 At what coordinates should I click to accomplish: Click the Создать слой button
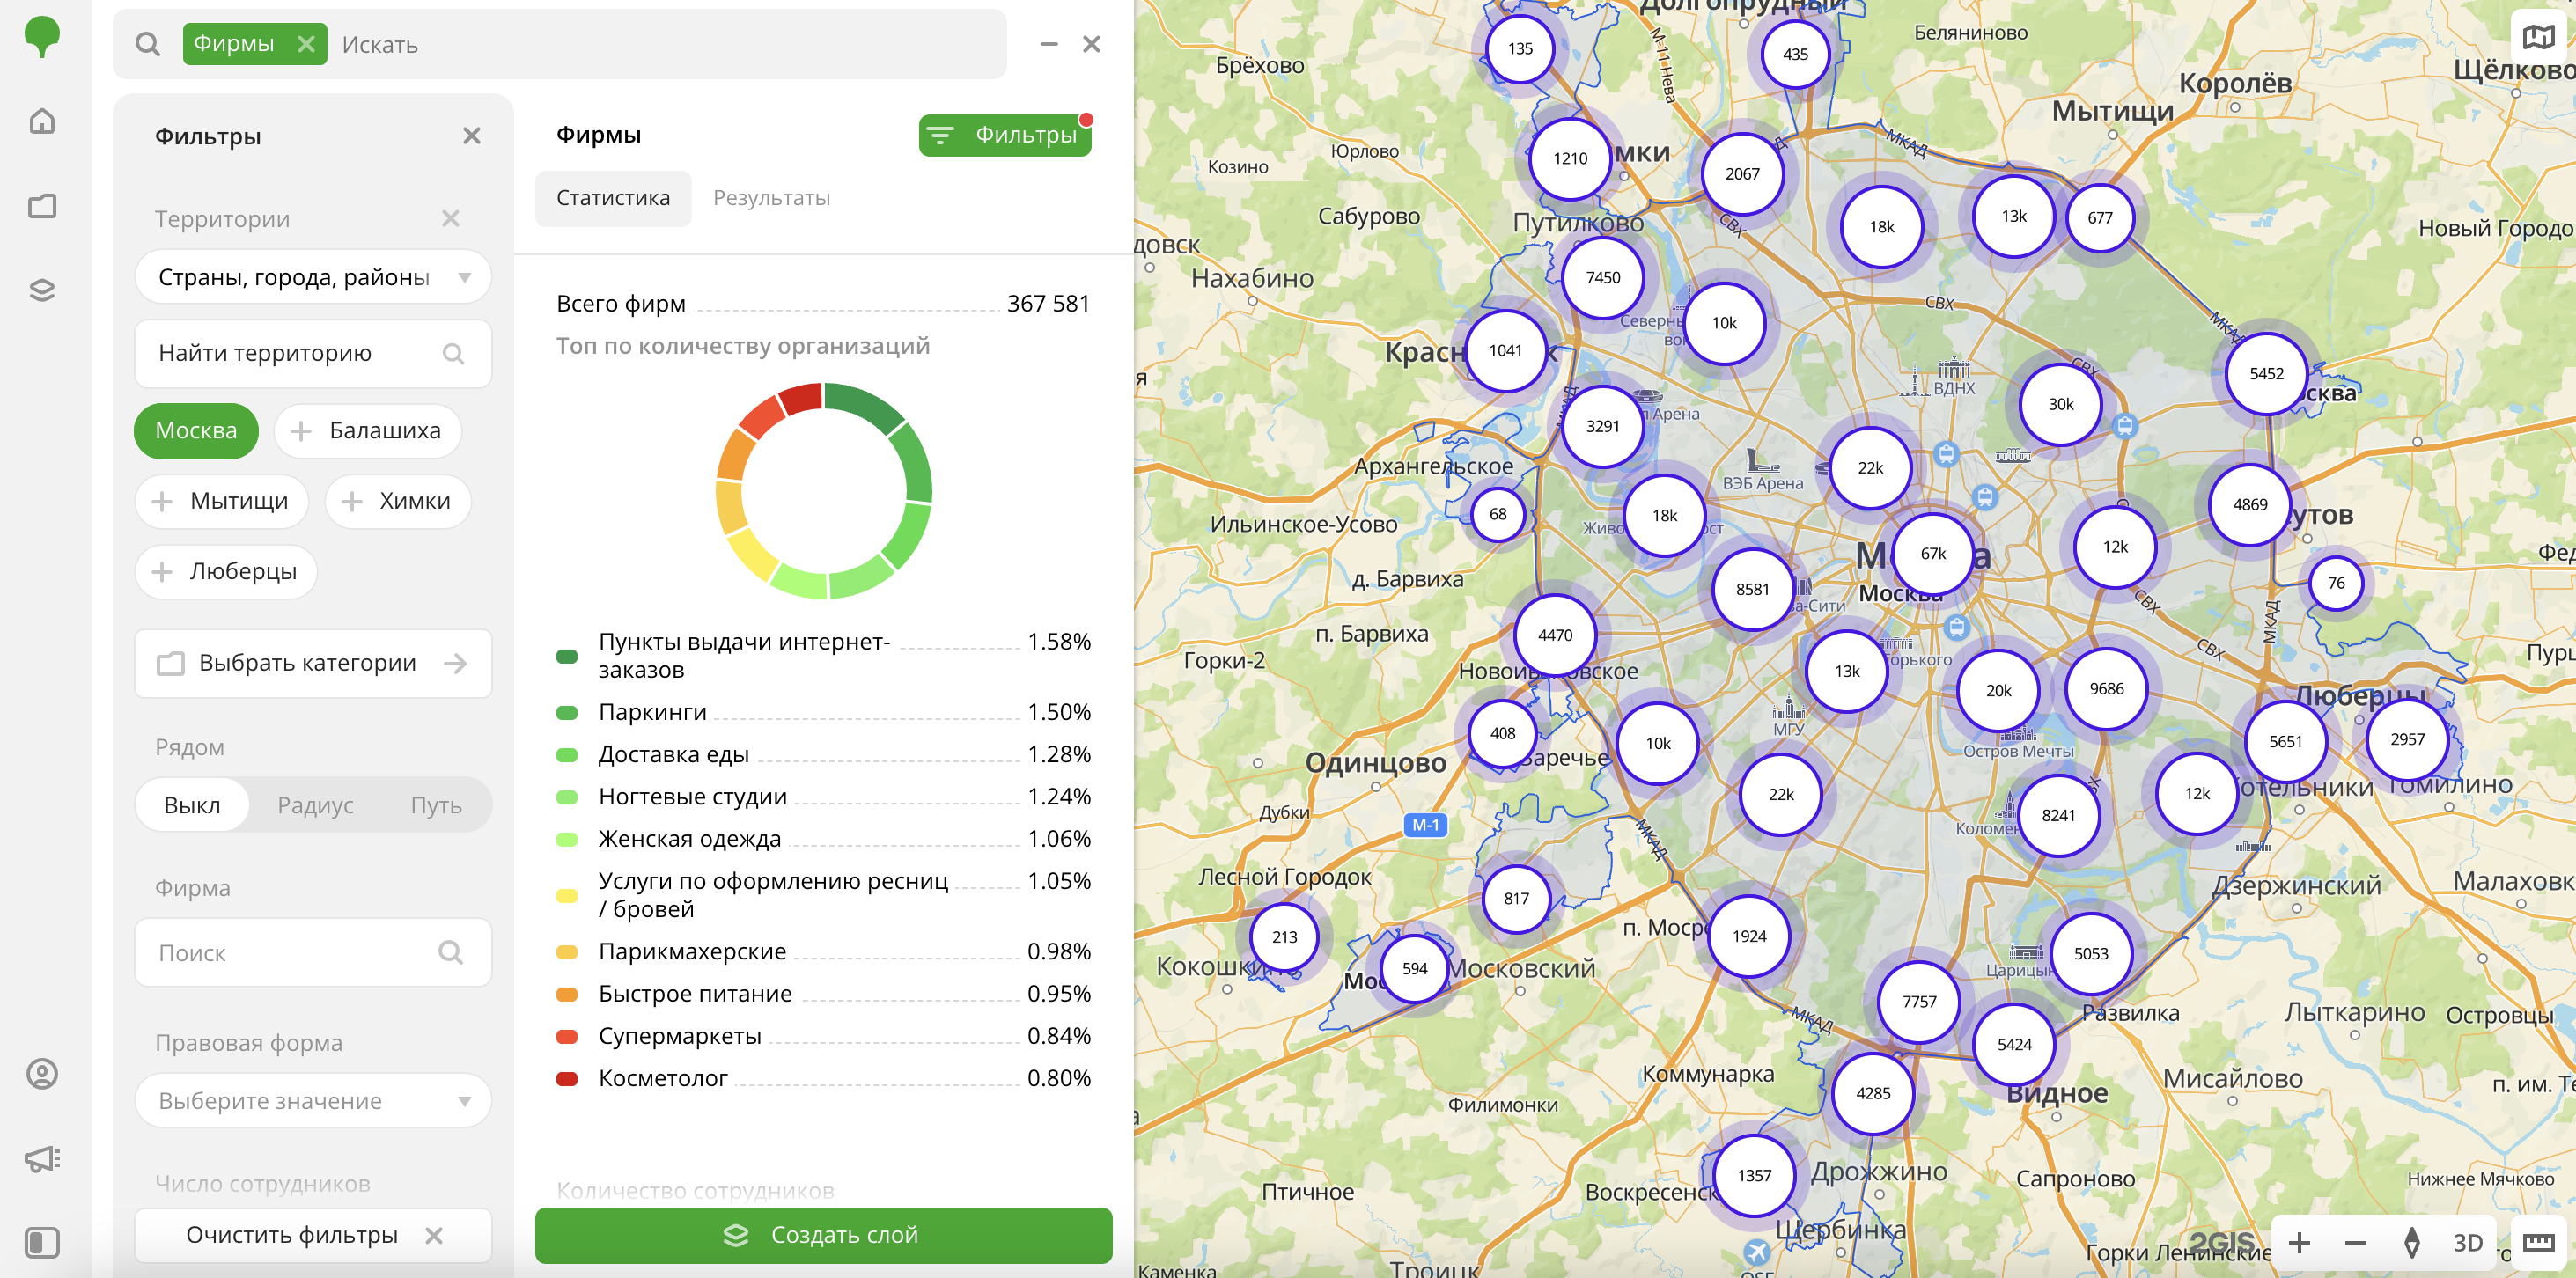pyautogui.click(x=823, y=1235)
